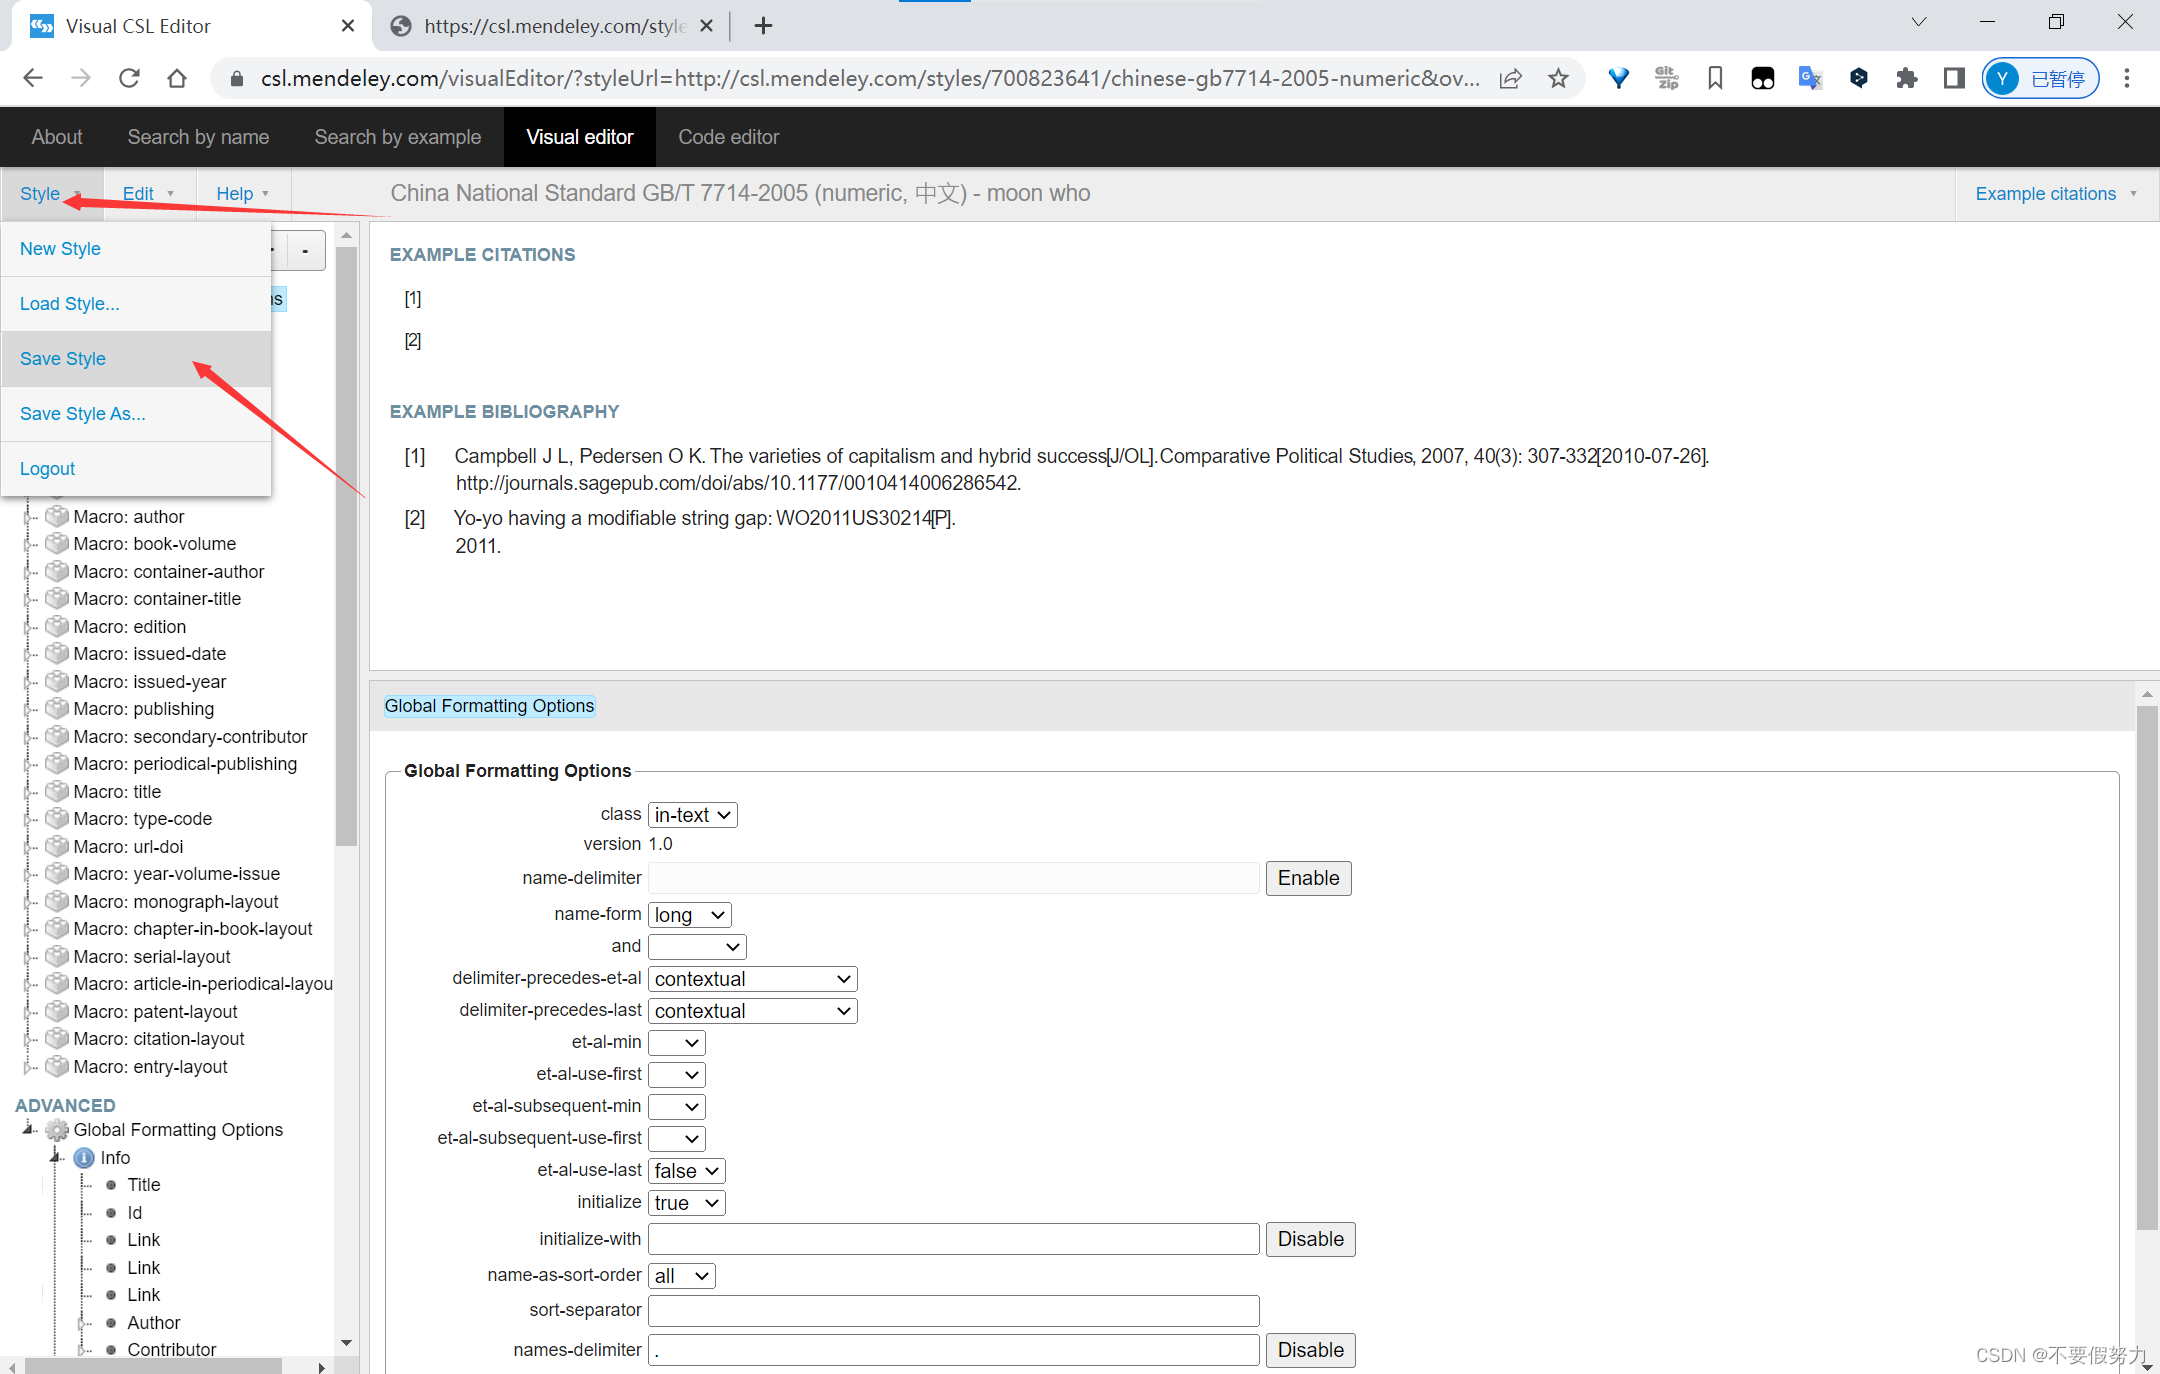Toggle the initialize true setting
Viewport: 2160px width, 1374px height.
coord(686,1204)
